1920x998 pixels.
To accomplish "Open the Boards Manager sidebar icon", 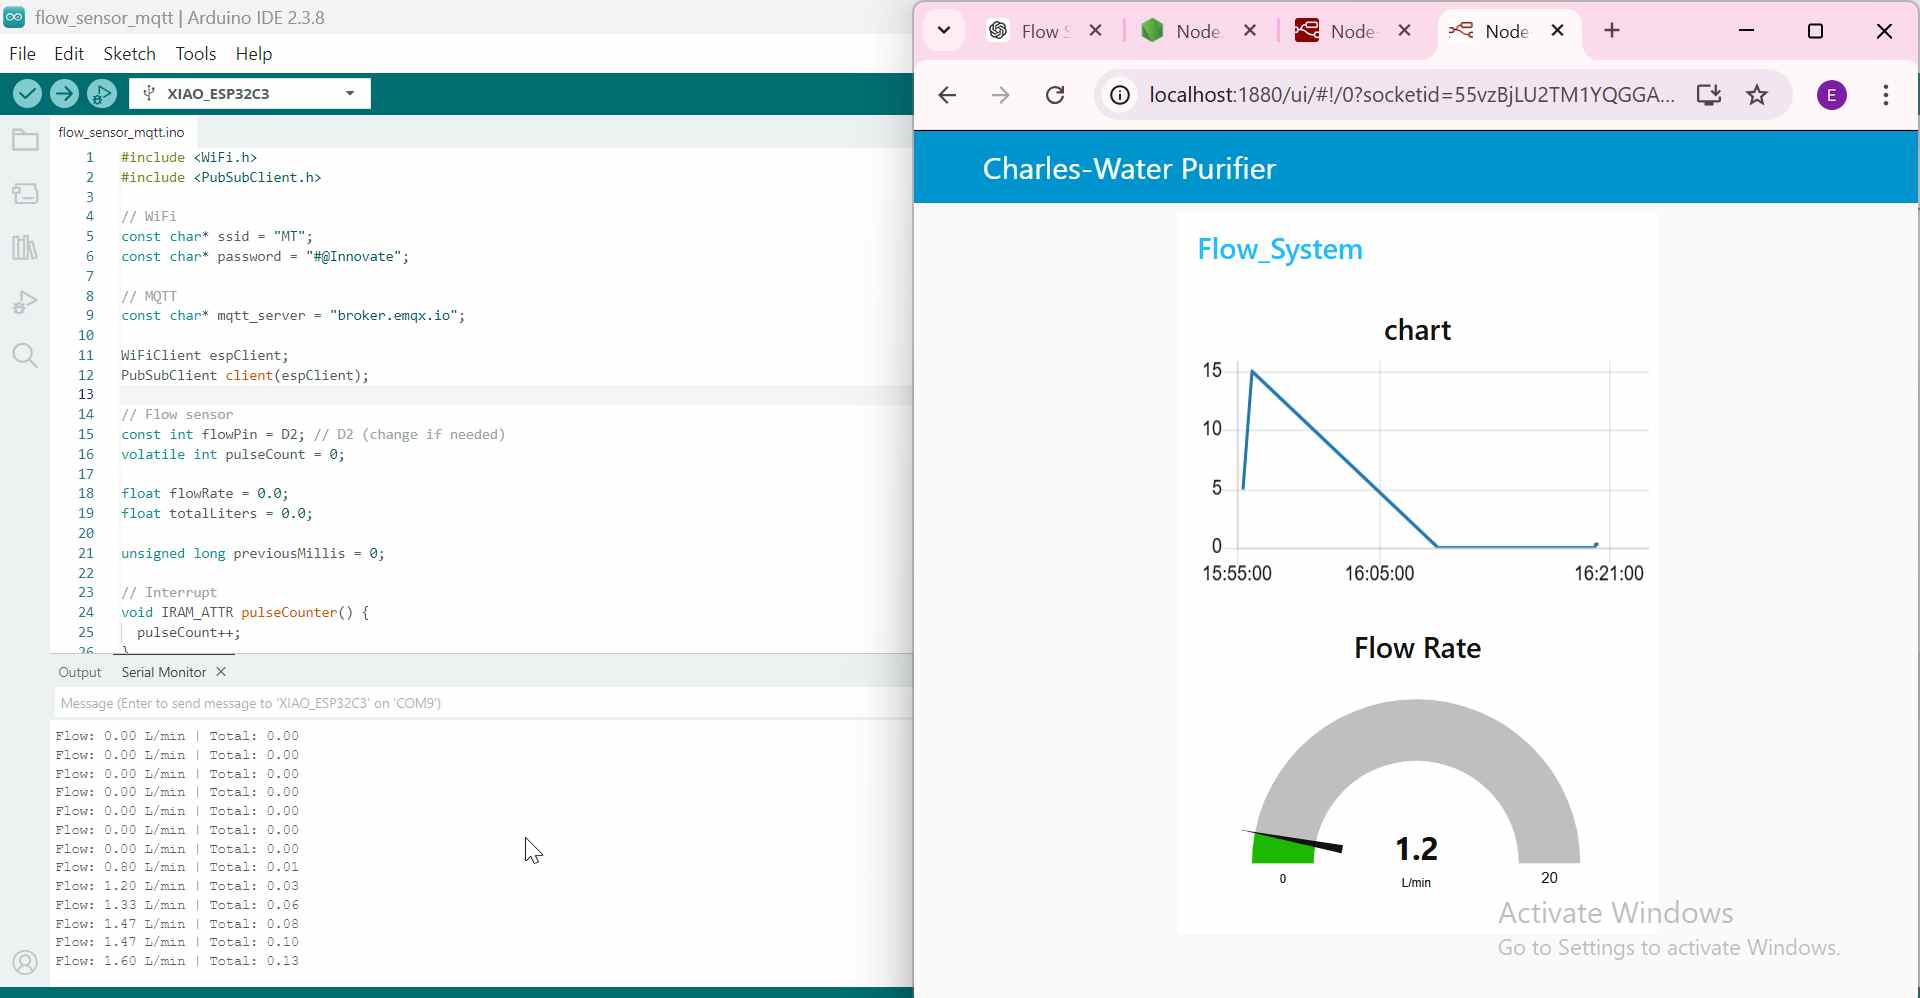I will [25, 194].
